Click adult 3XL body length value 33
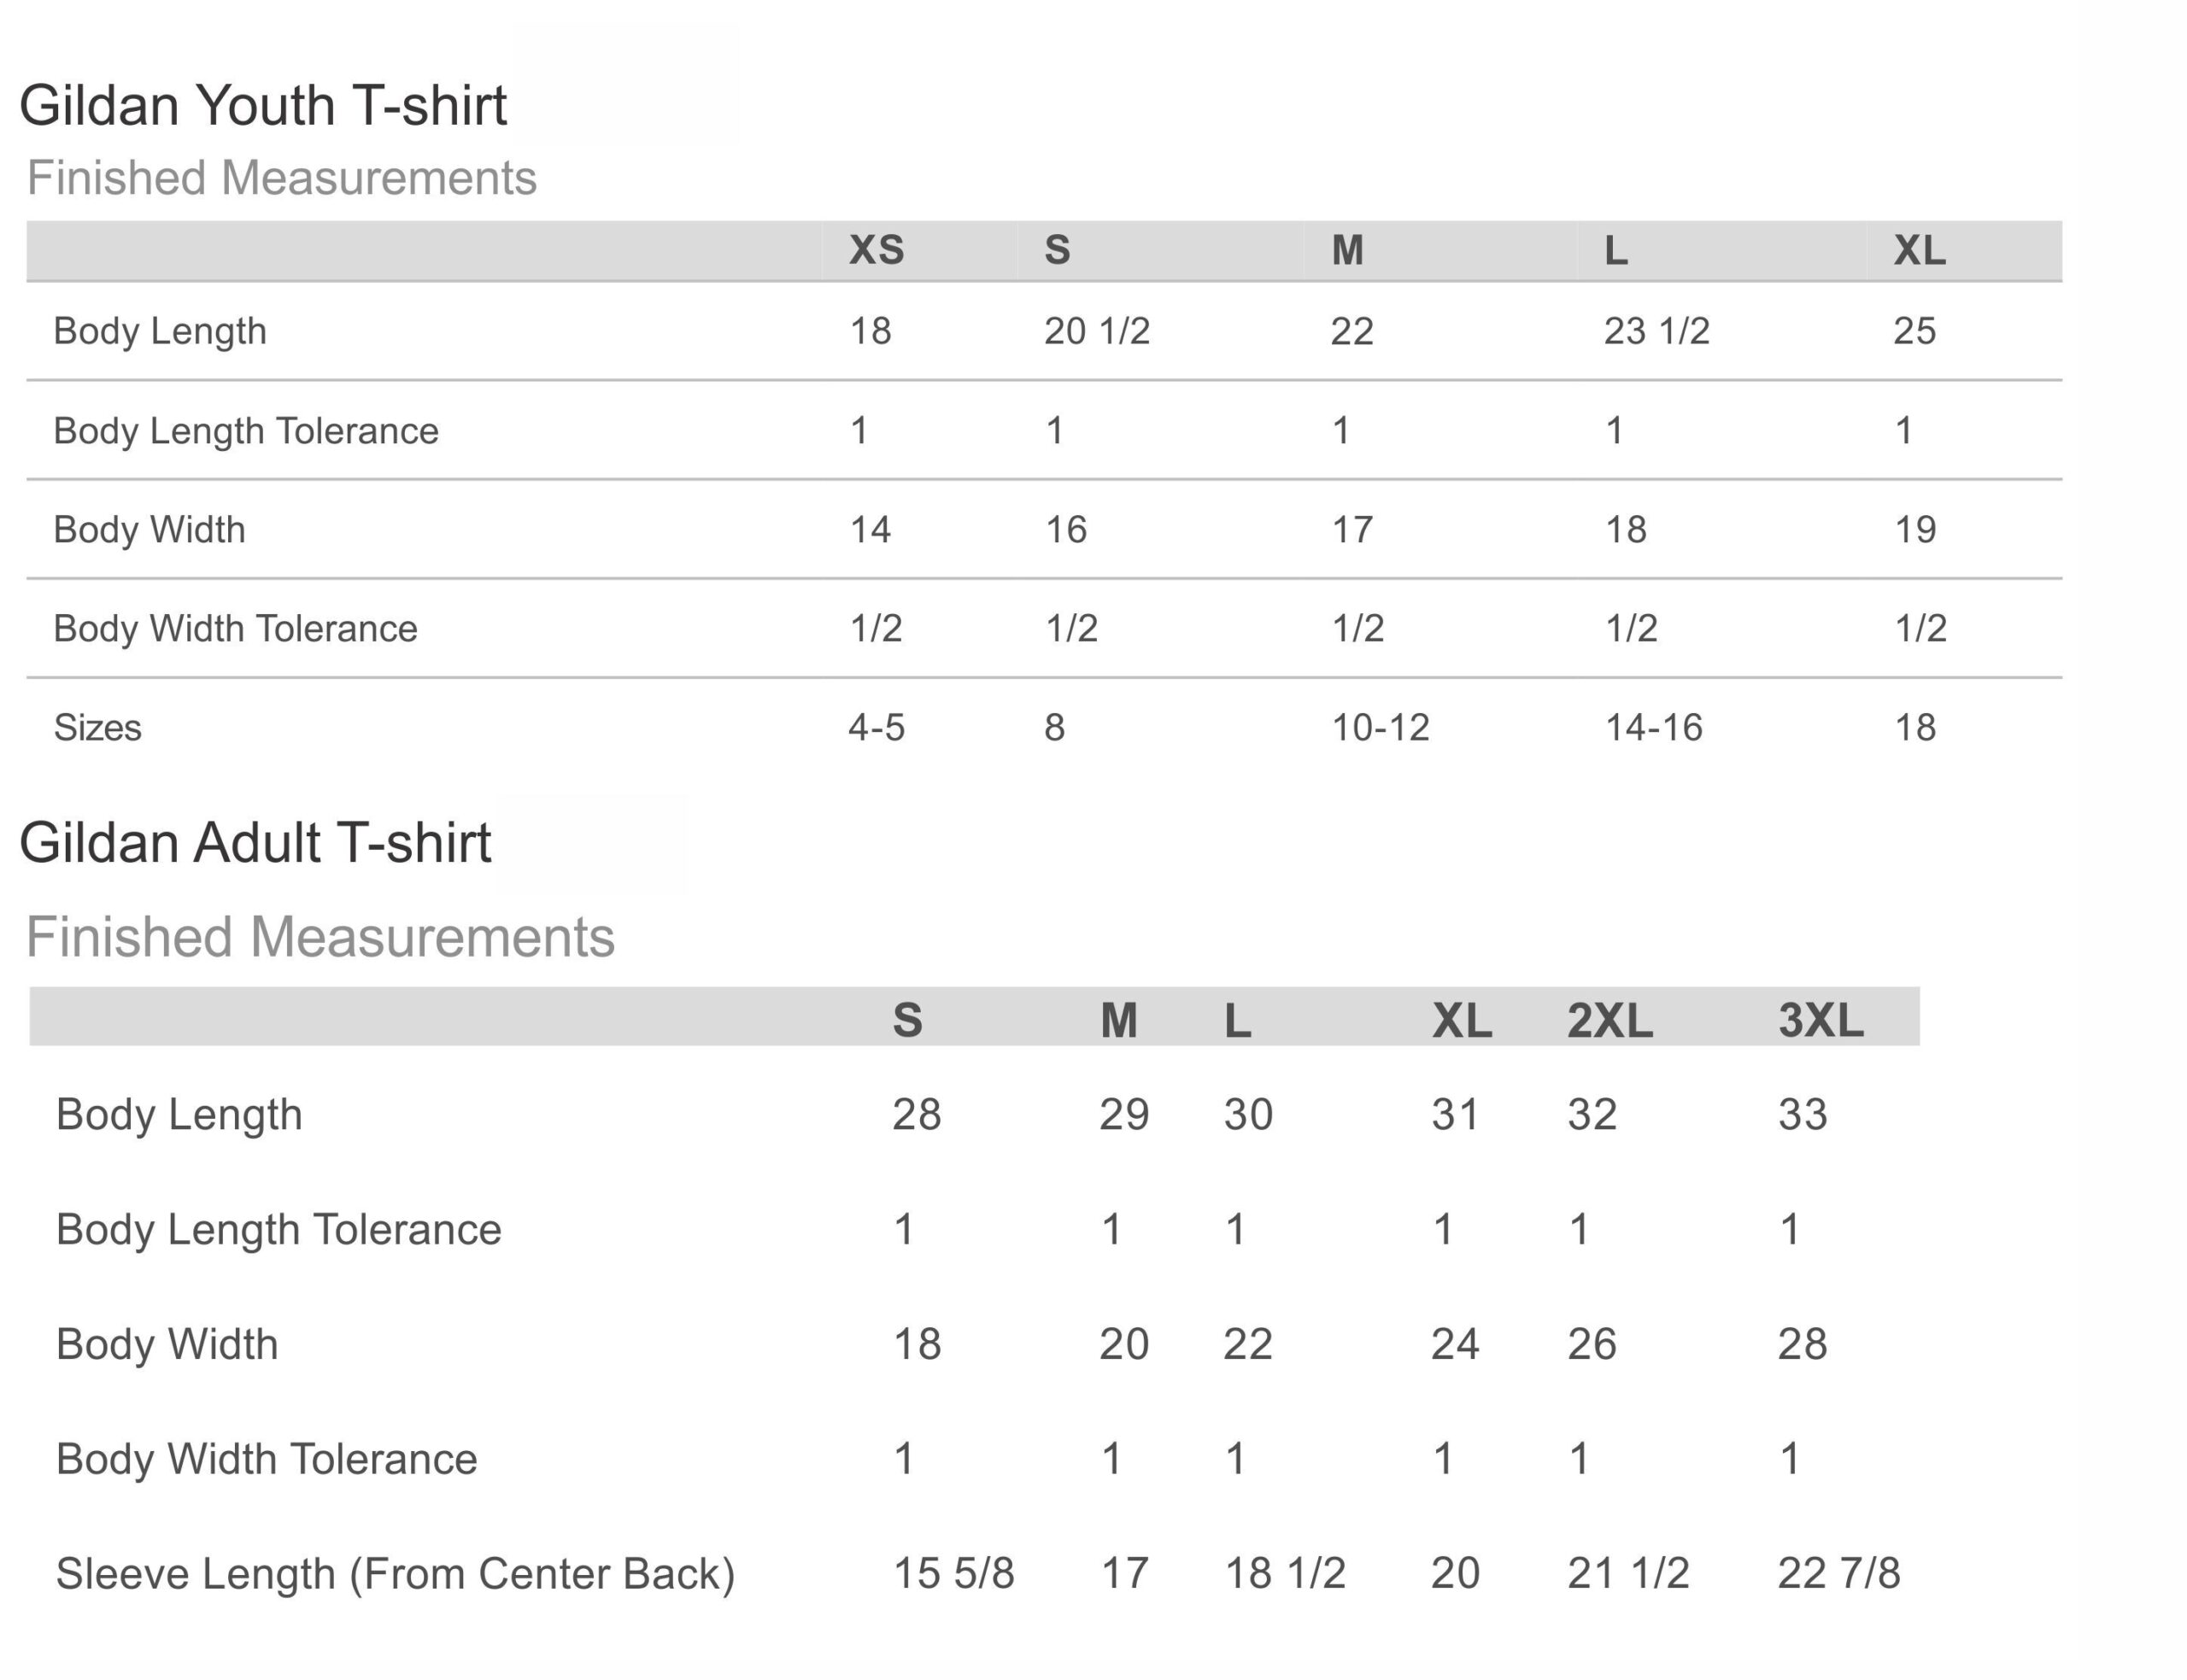 [x=1803, y=1114]
